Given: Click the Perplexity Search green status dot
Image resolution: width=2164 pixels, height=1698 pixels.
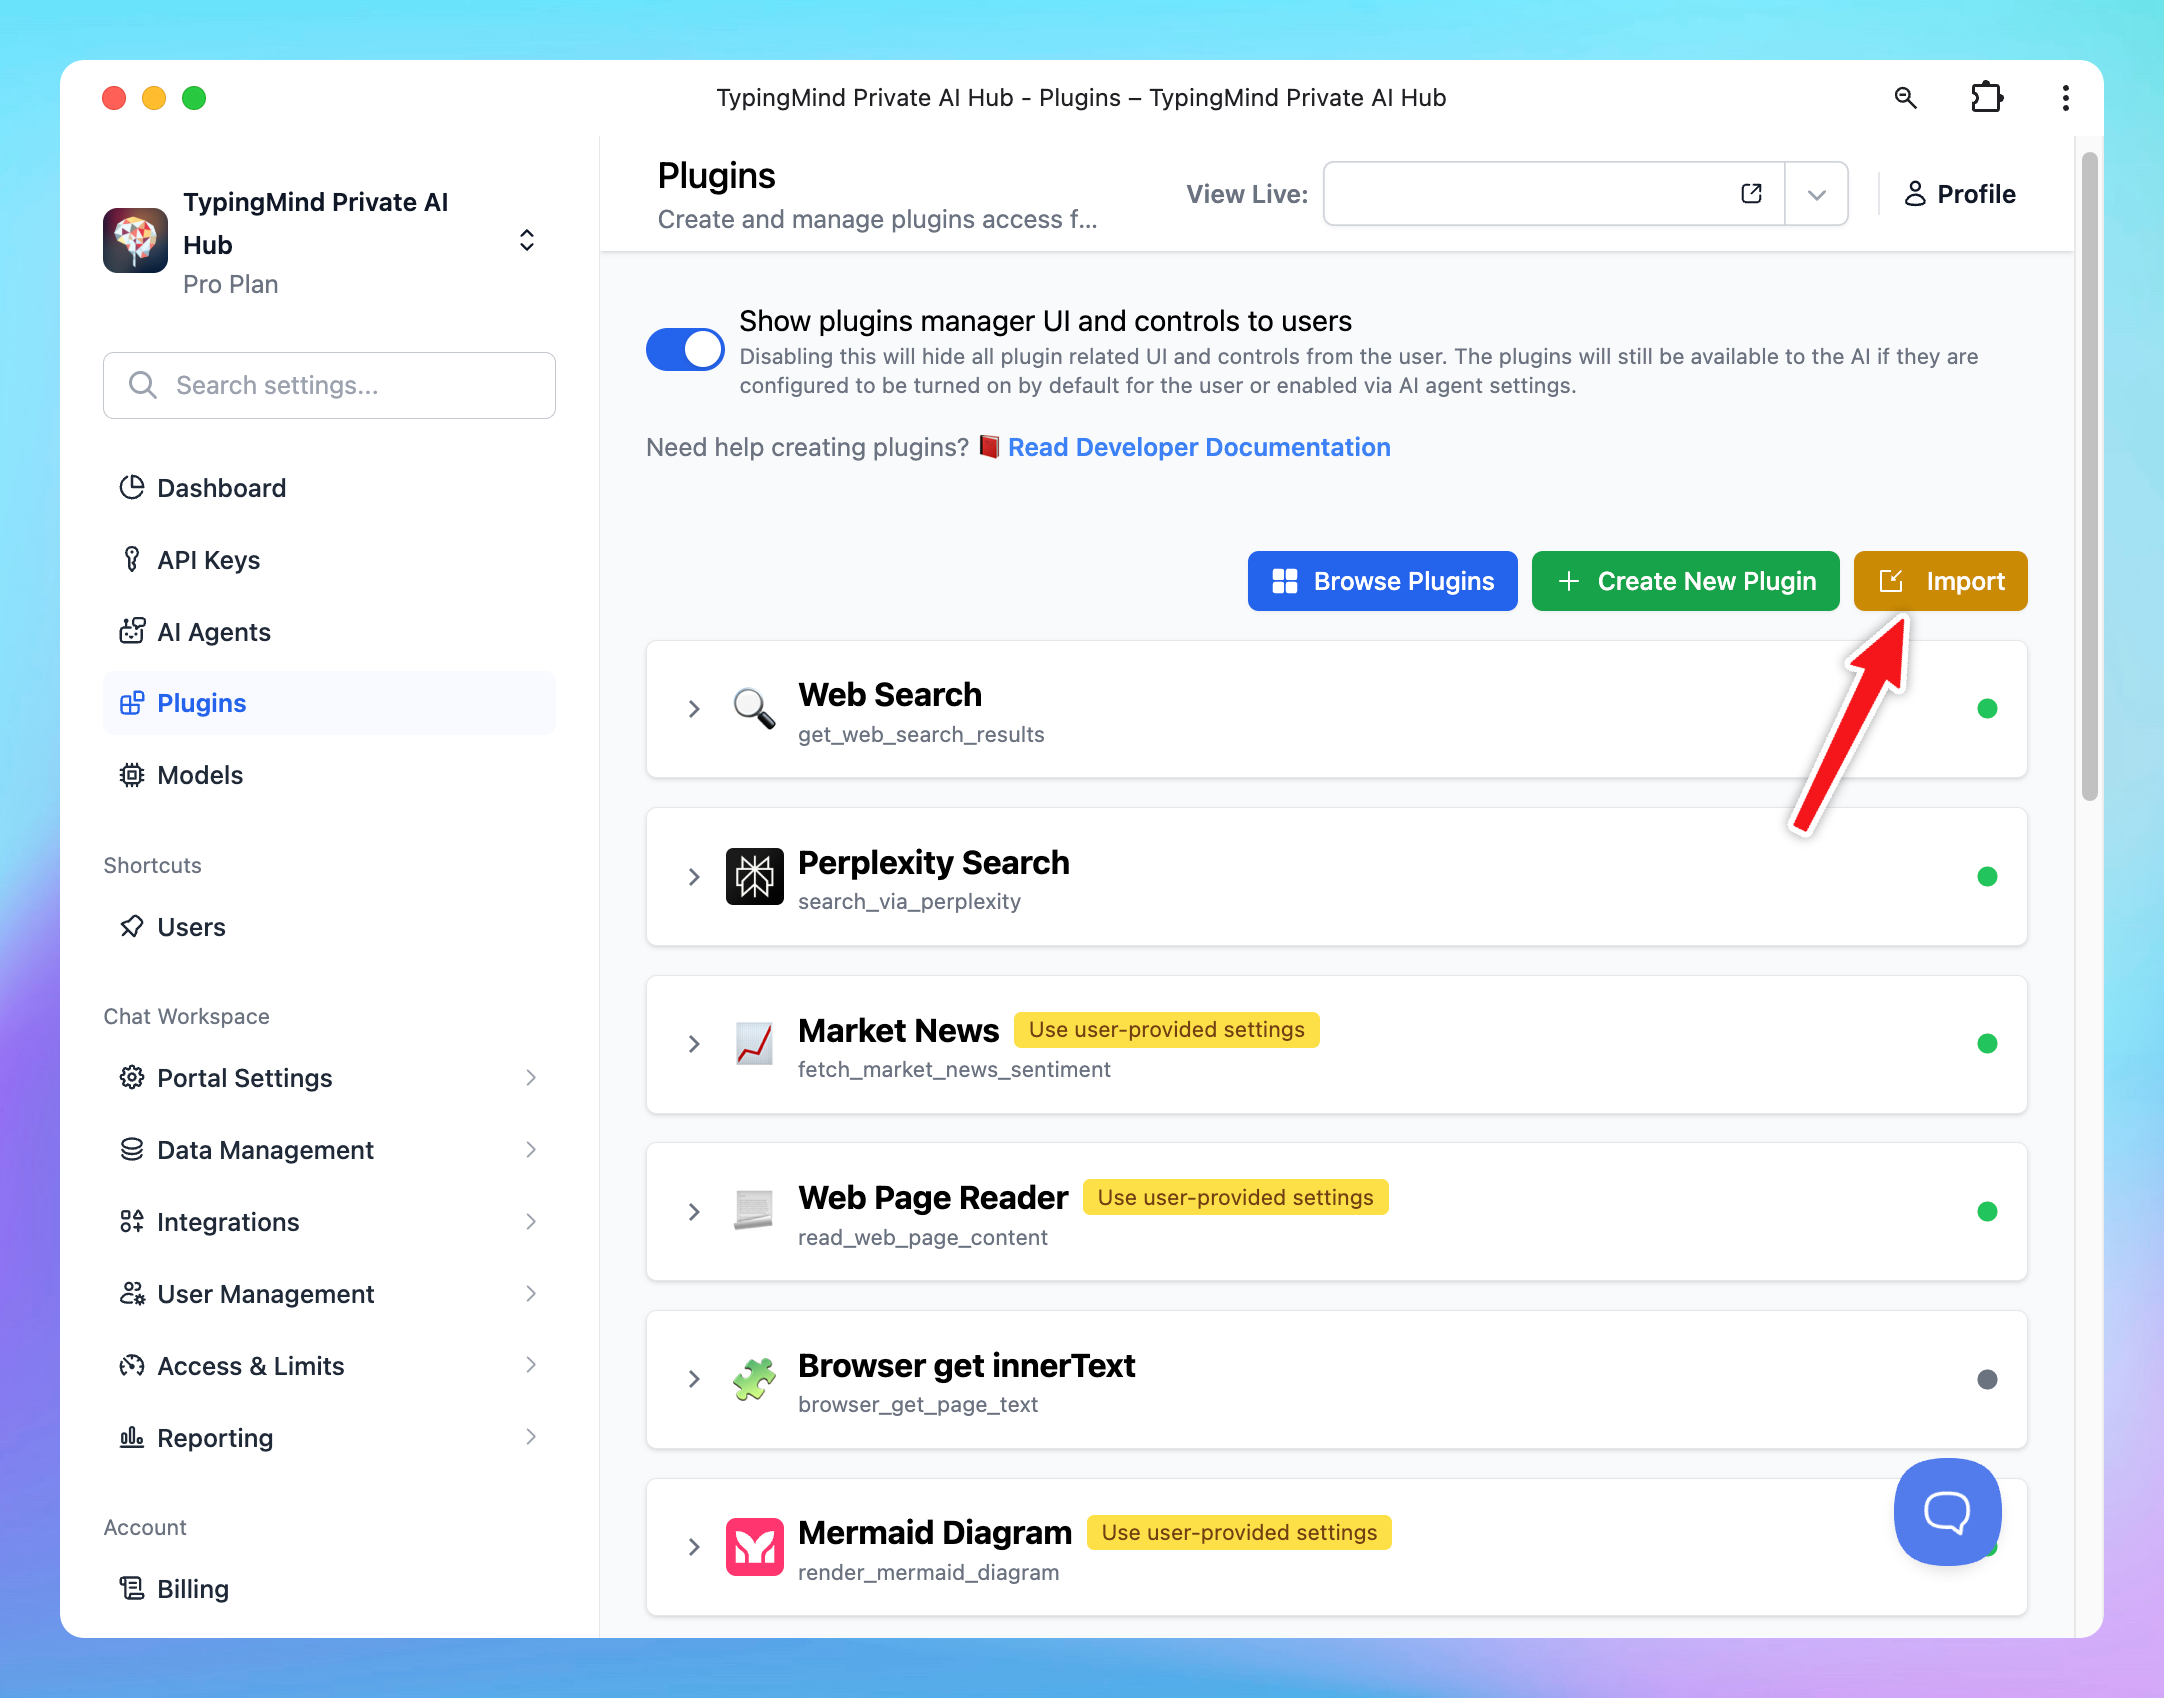Looking at the screenshot, I should (x=1987, y=877).
